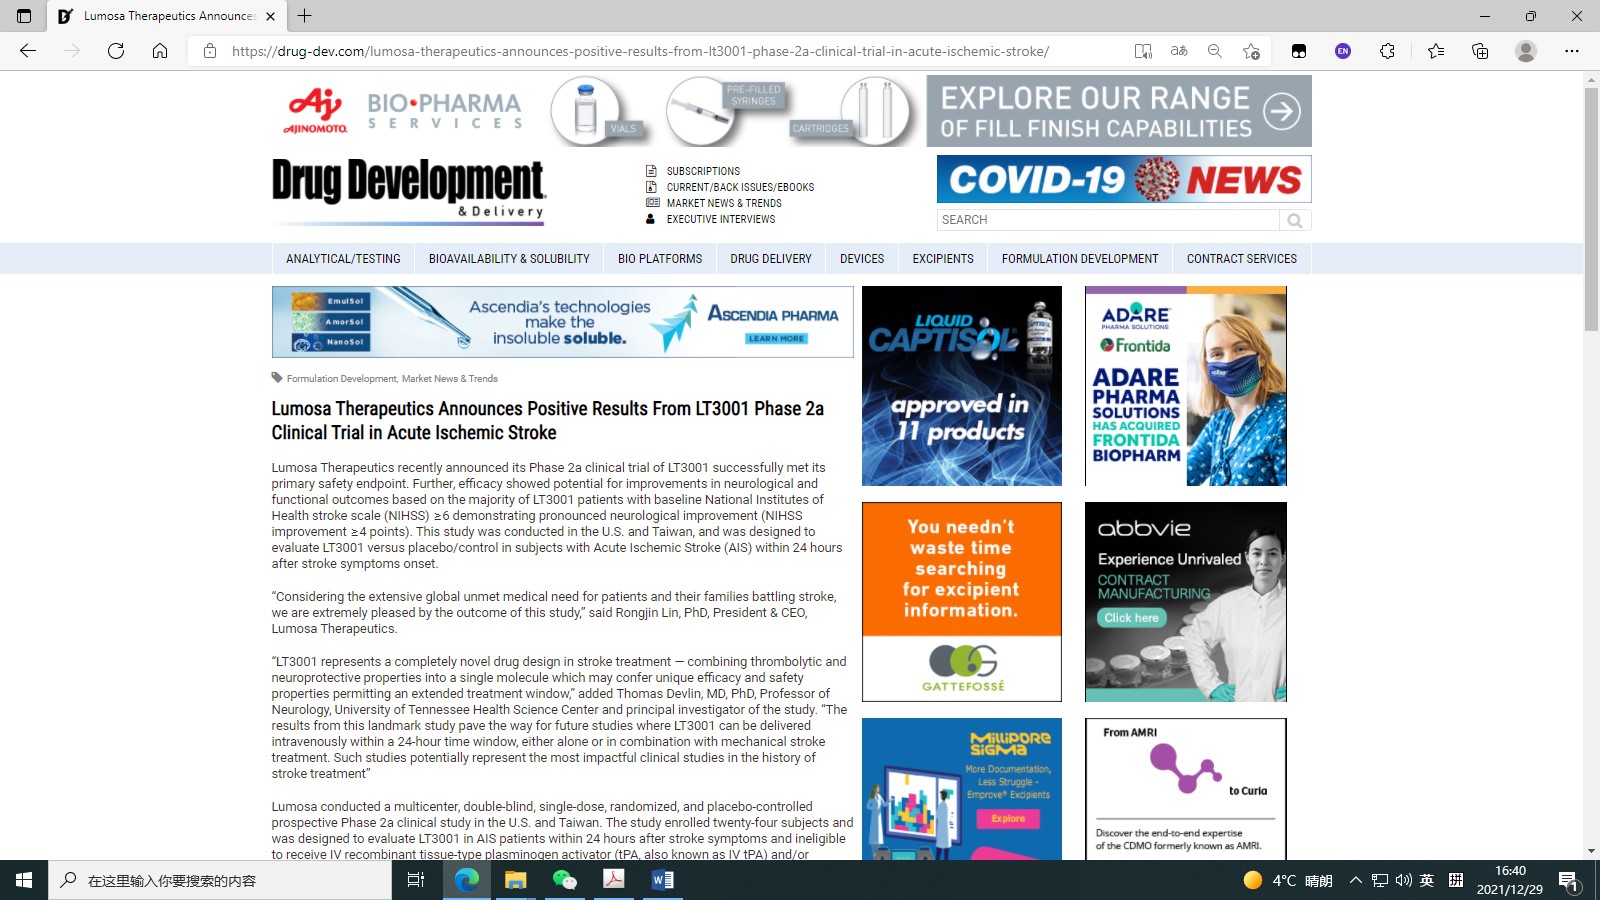
Task: Add this page to favorites
Action: [x=1251, y=51]
